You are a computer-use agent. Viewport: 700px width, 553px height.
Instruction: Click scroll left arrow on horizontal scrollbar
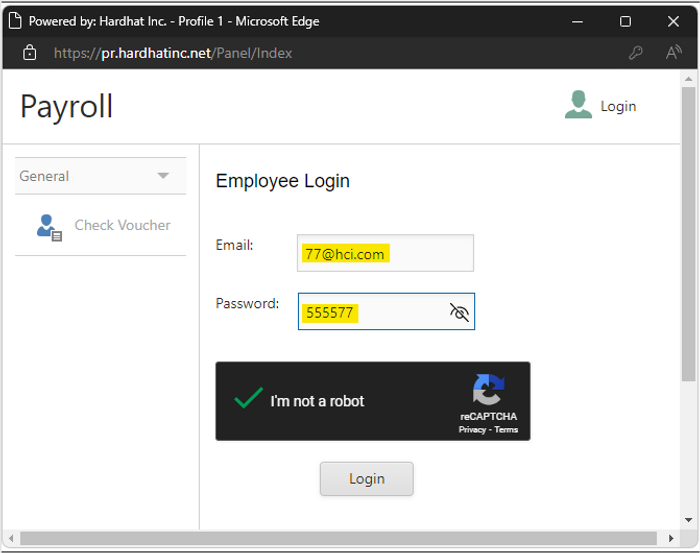tap(11, 538)
